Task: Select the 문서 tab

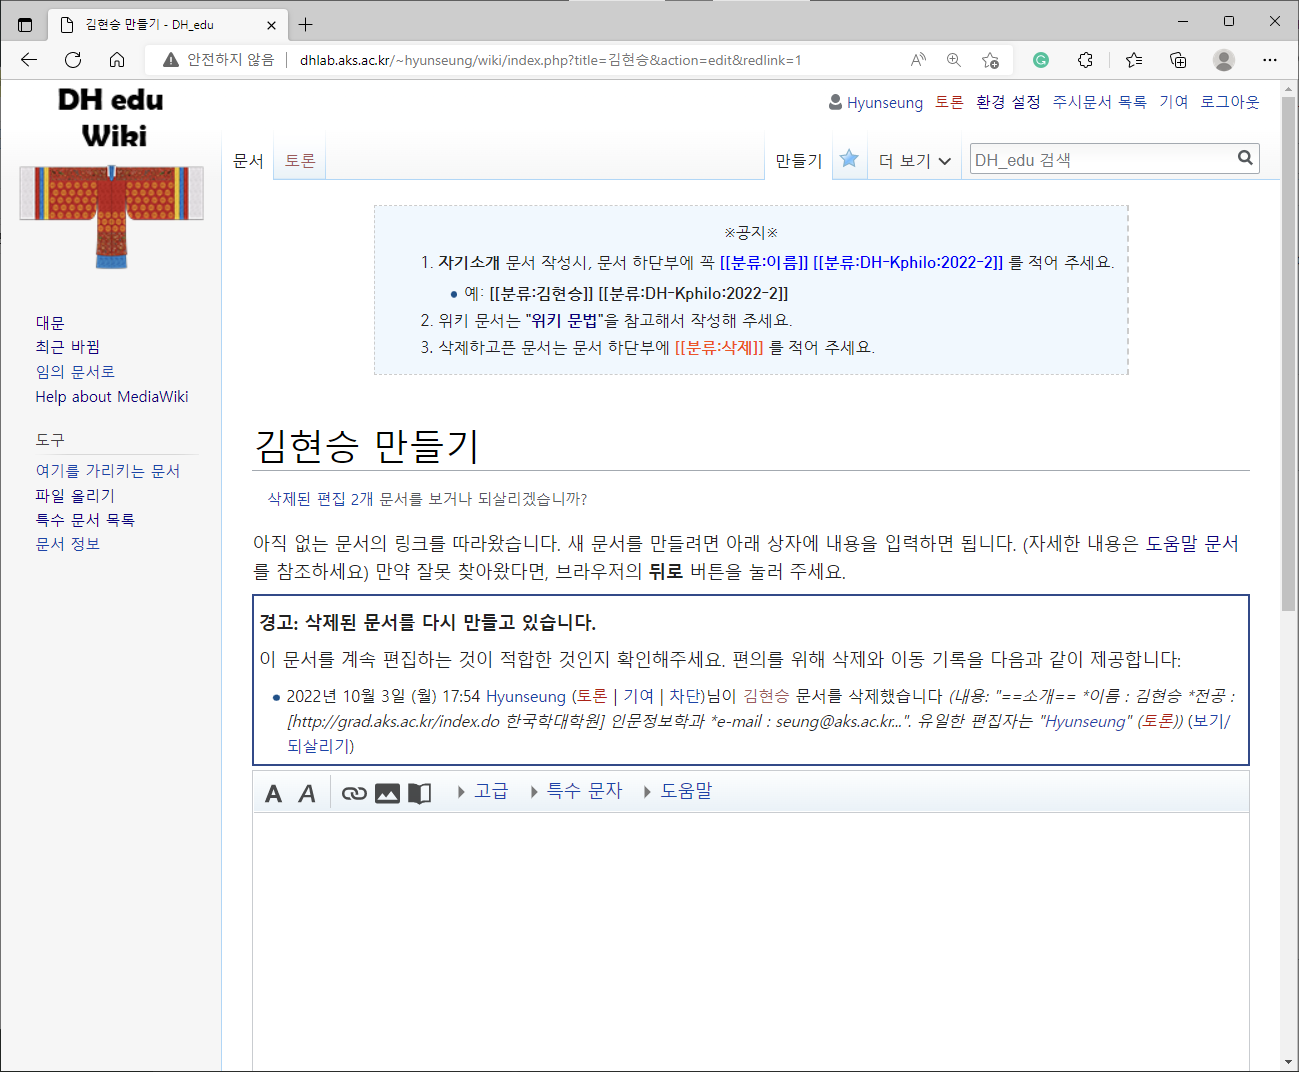Action: click(248, 160)
